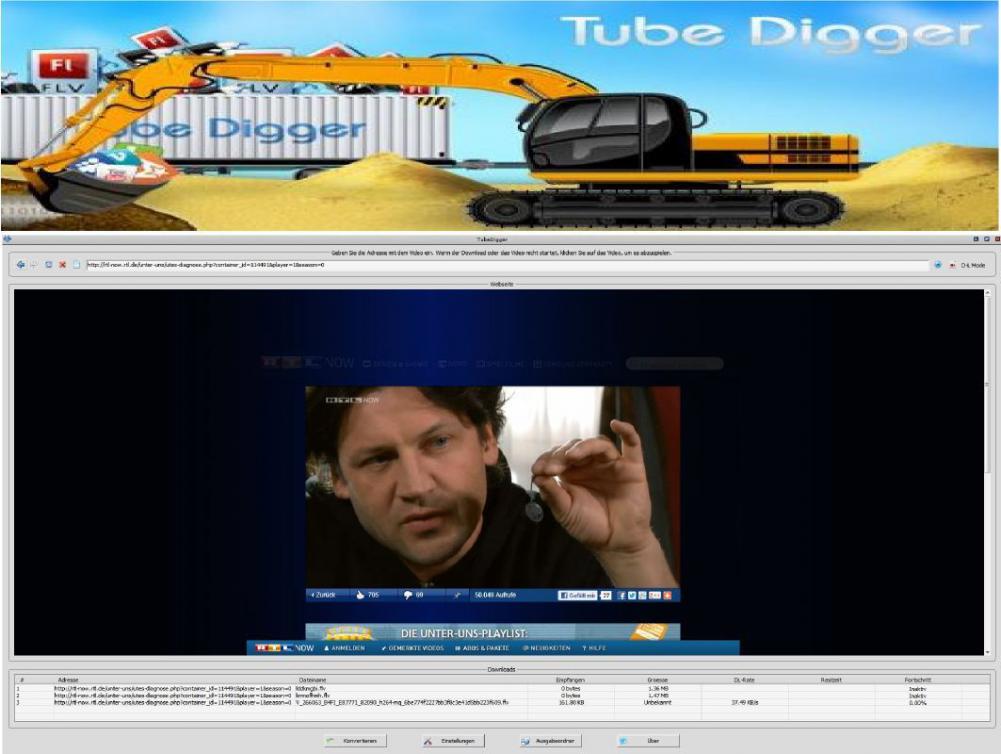Open ABOS & PAKETE in the RTL NOW bar
The width and height of the screenshot is (1001, 754).
pyautogui.click(x=485, y=646)
